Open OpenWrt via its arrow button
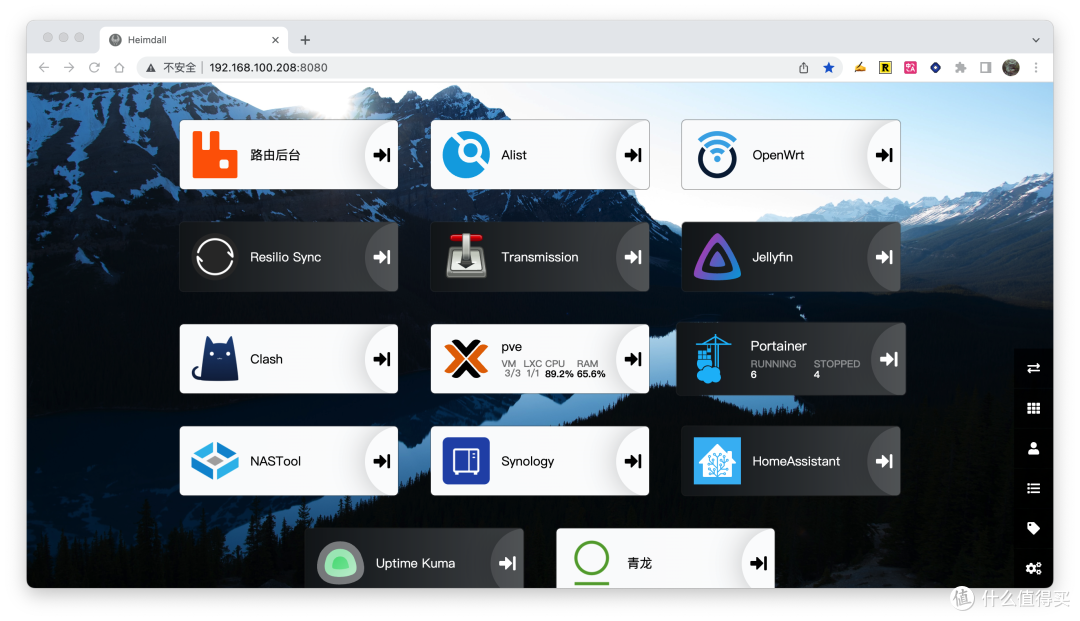Viewport: 1080px width, 621px height. [x=884, y=155]
